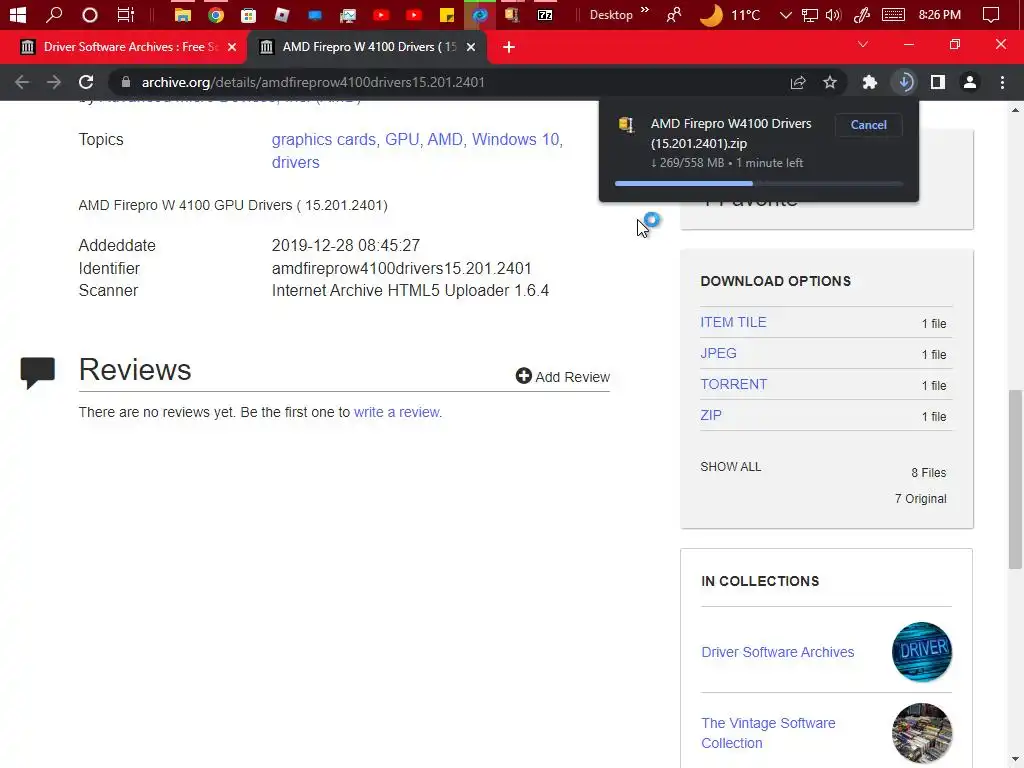The image size is (1024, 768).
Task: Click the Reviews speech bubble icon
Action: pyautogui.click(x=37, y=372)
